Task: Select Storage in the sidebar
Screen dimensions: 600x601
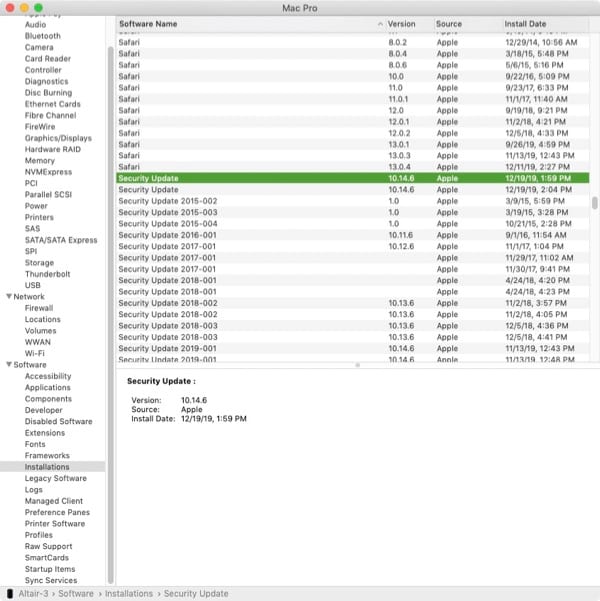Action: pyautogui.click(x=39, y=263)
